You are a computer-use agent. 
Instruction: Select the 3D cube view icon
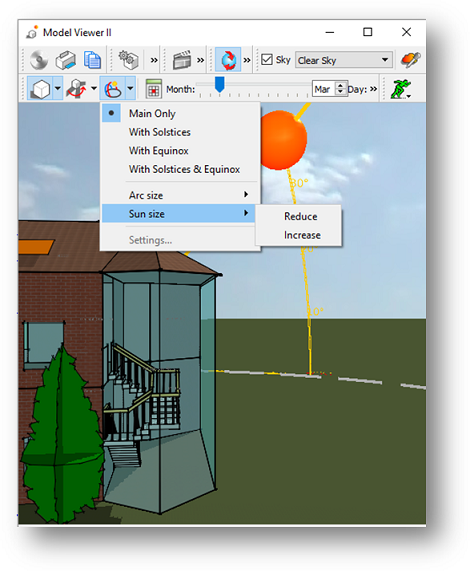pyautogui.click(x=40, y=88)
